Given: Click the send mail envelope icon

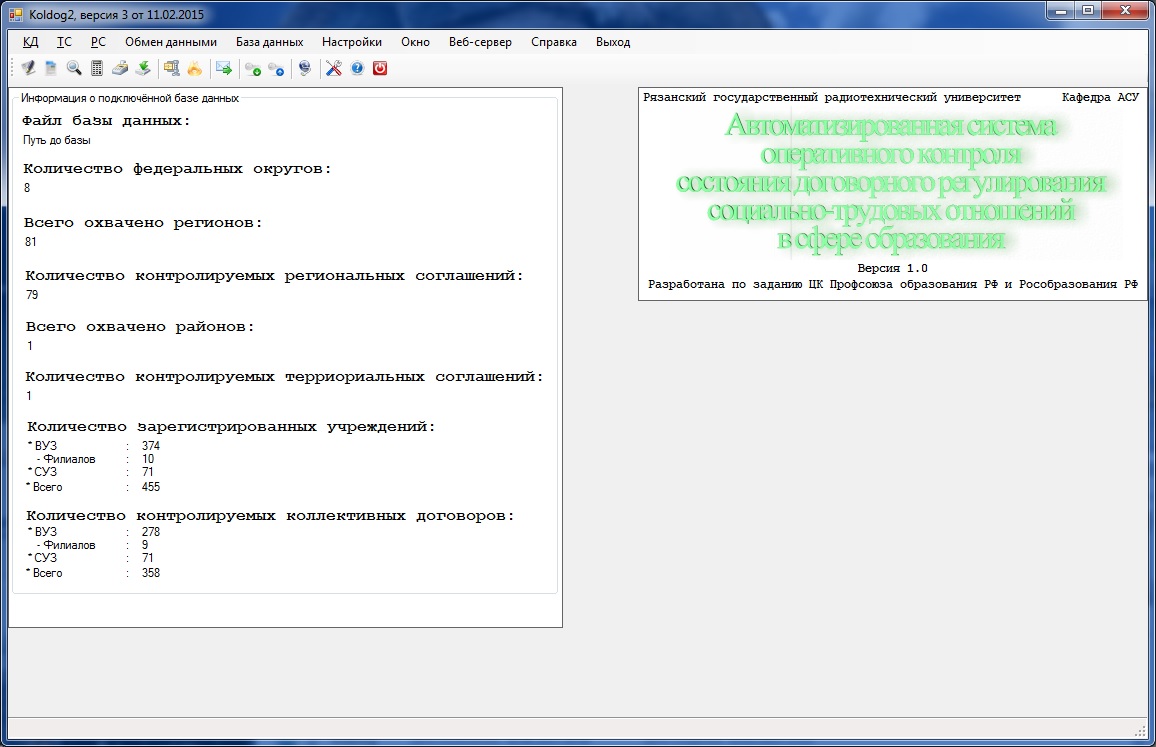Looking at the screenshot, I should pos(223,69).
